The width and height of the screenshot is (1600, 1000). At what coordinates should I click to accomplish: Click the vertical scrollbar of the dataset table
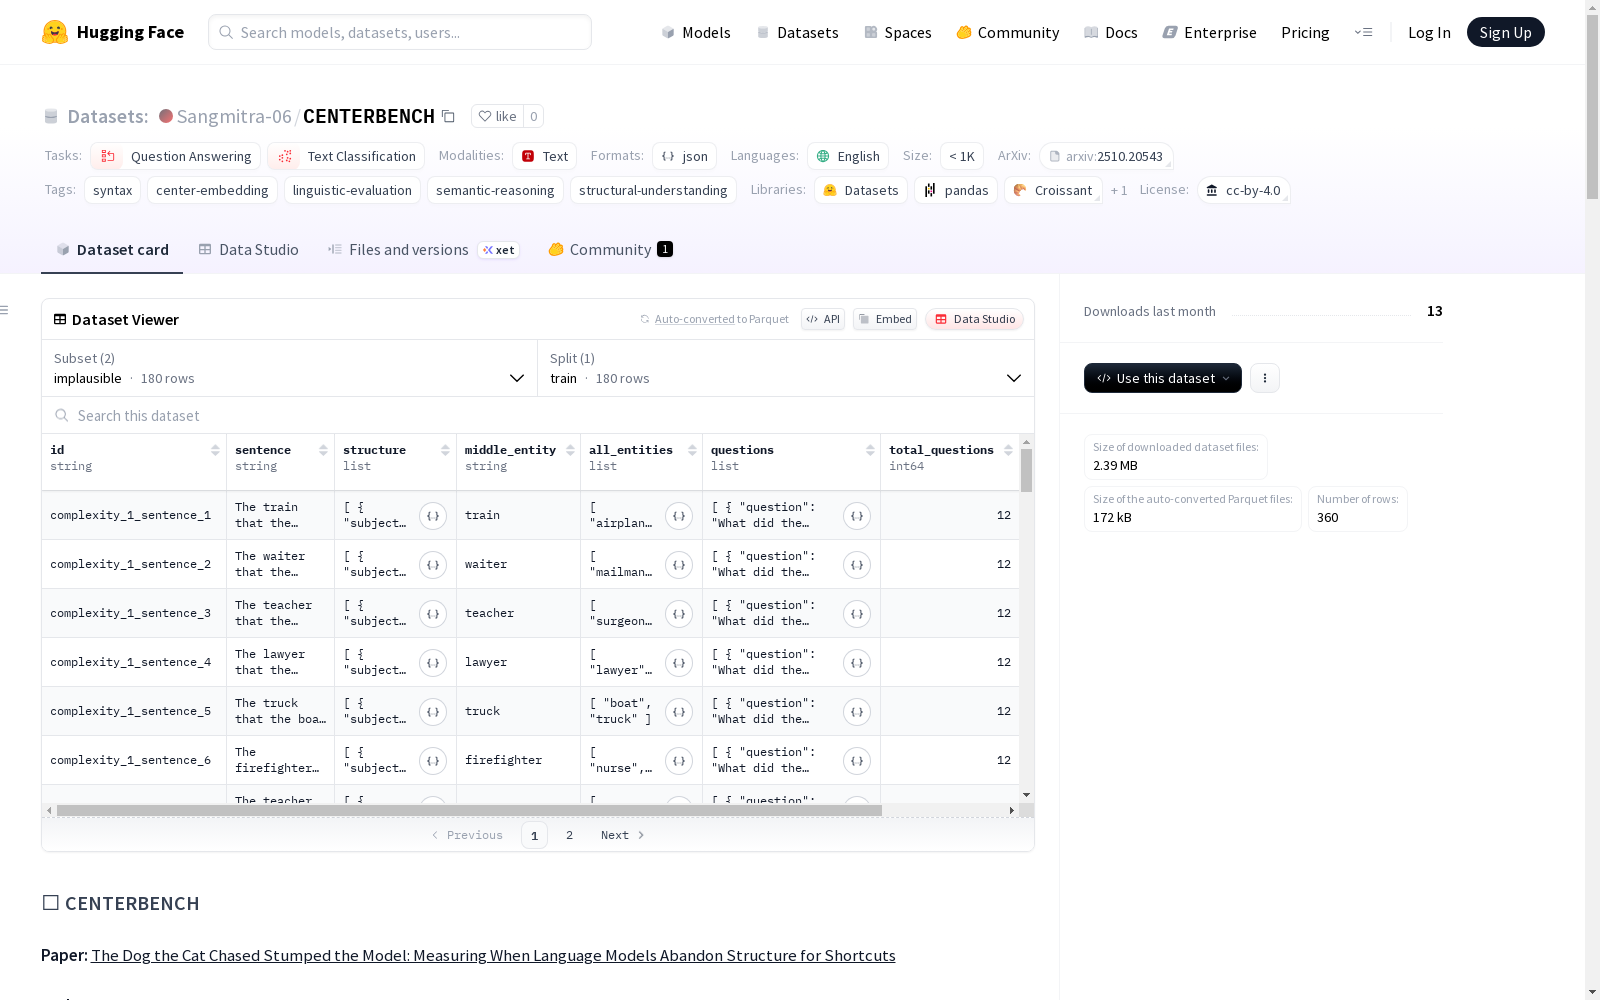point(1026,470)
